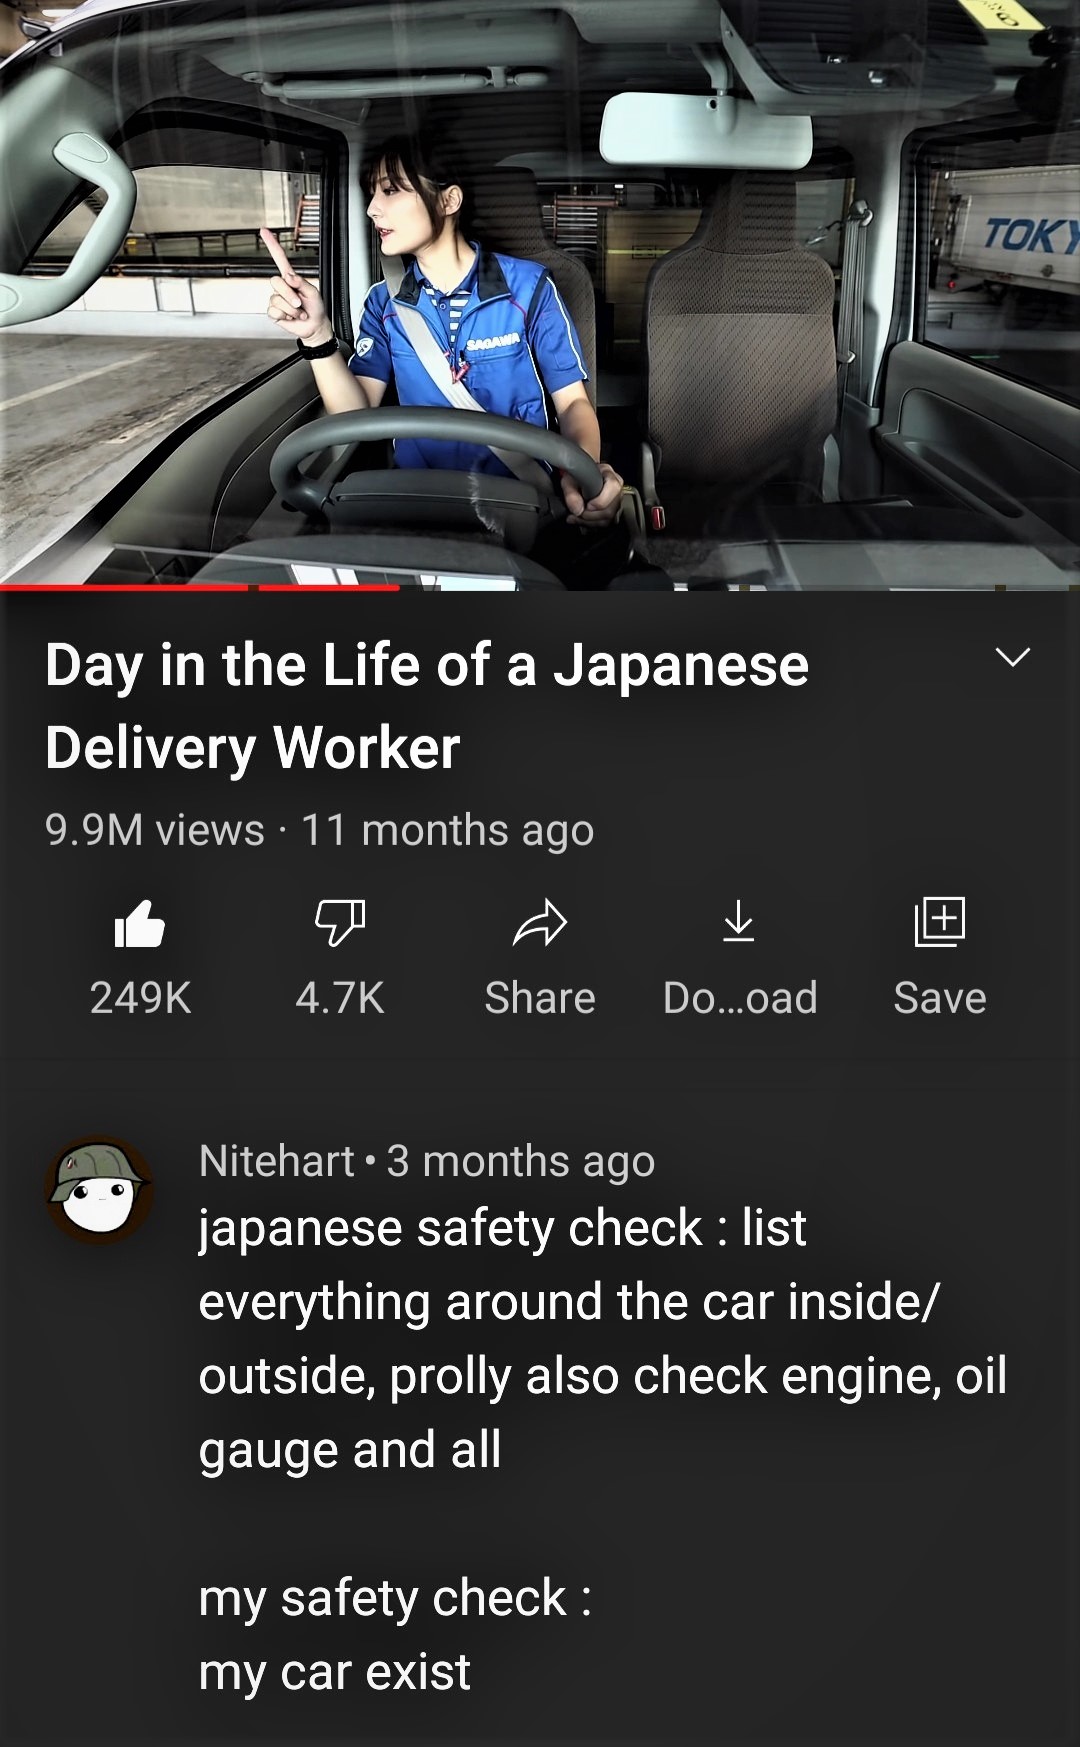Click the Do...oad download label

(740, 998)
